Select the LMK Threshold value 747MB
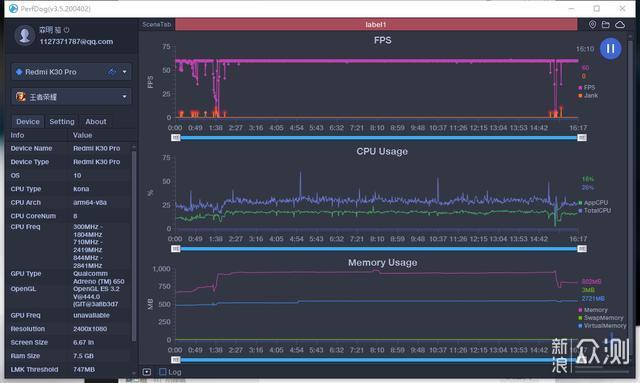The width and height of the screenshot is (640, 383). pos(84,370)
